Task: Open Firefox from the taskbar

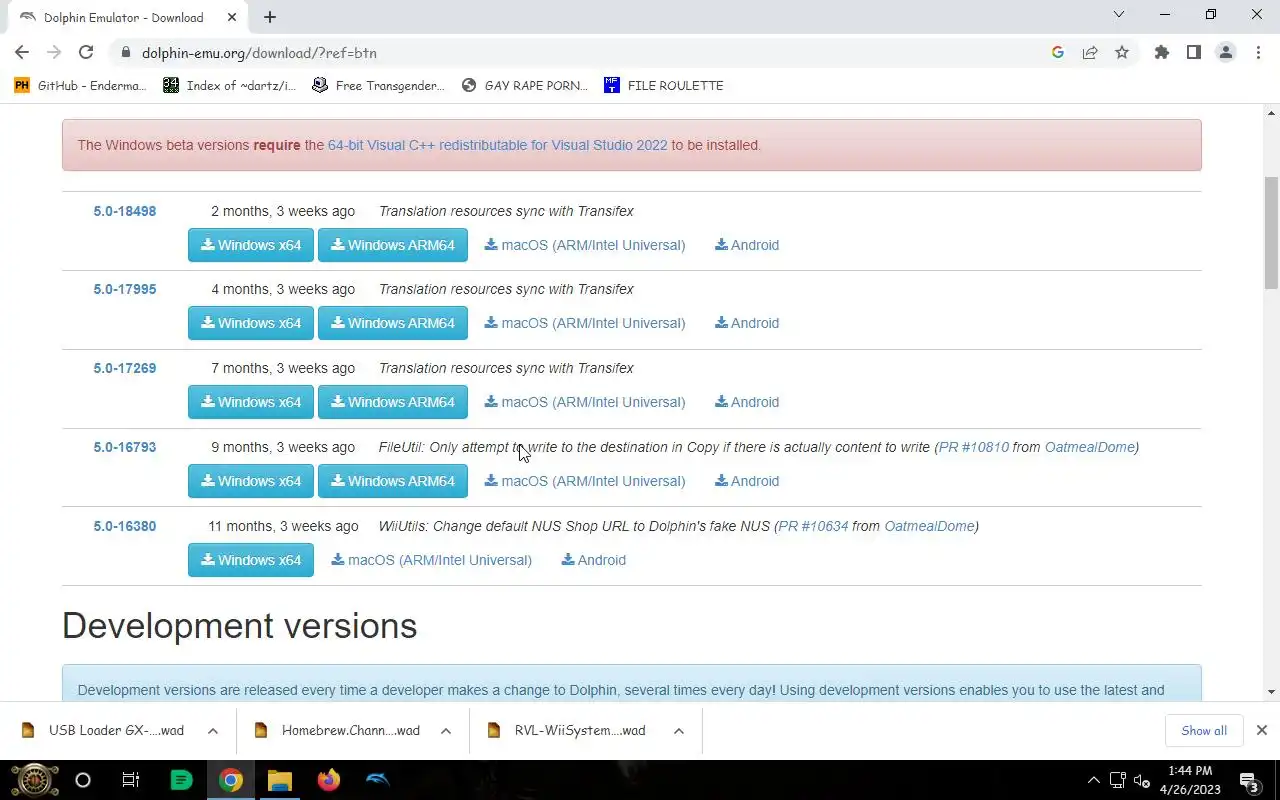Action: [328, 780]
